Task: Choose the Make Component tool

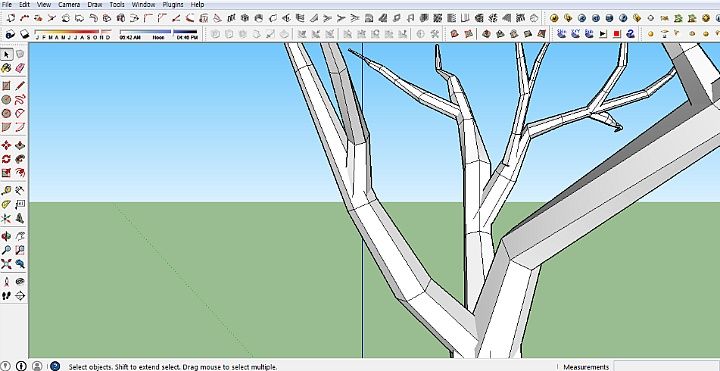Action: coord(20,55)
